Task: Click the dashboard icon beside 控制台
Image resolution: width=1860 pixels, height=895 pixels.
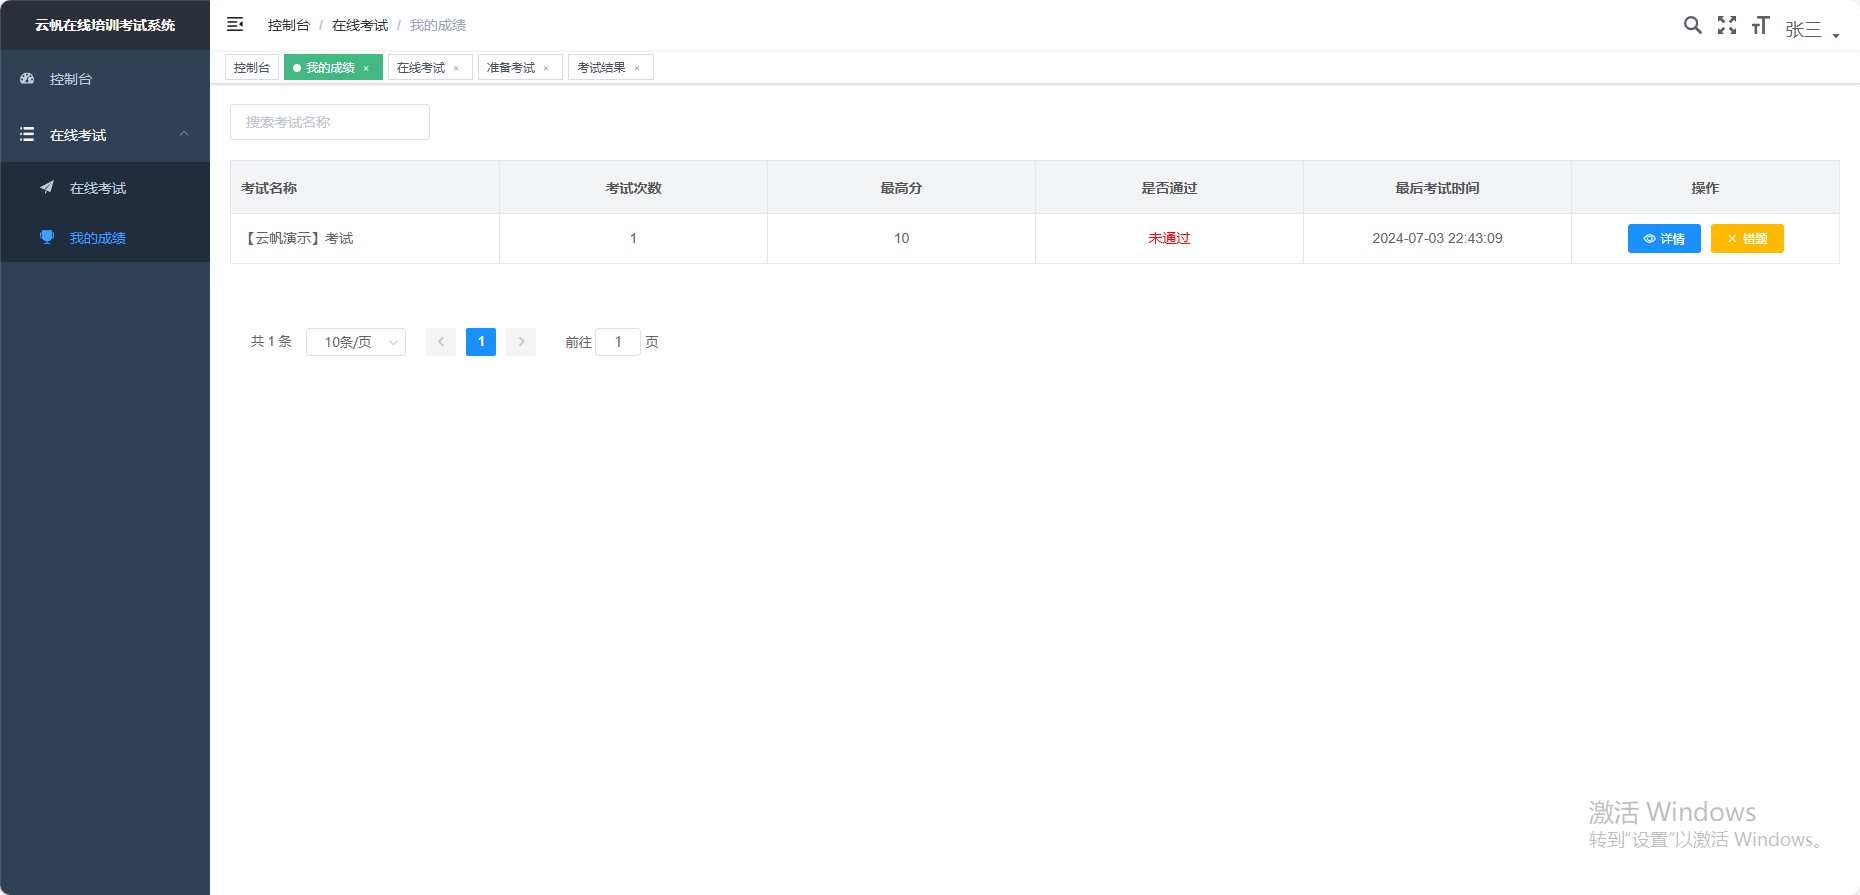Action: (x=27, y=78)
